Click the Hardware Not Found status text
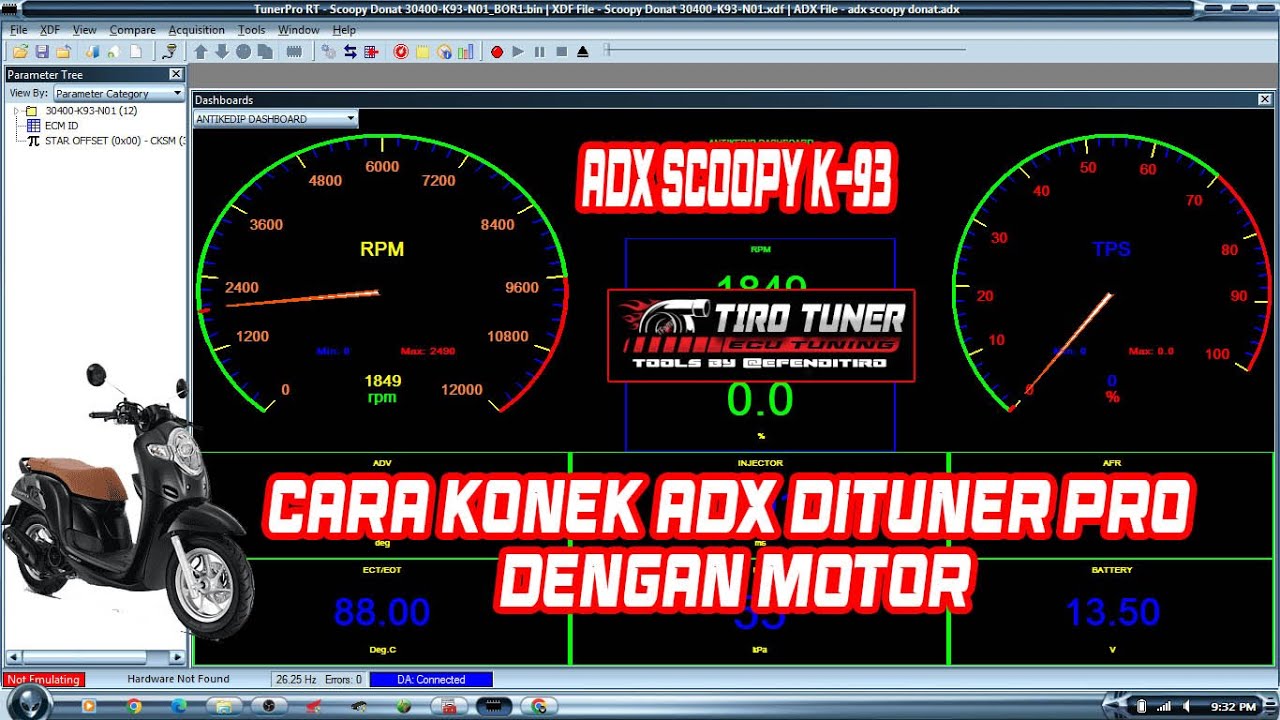 178,679
